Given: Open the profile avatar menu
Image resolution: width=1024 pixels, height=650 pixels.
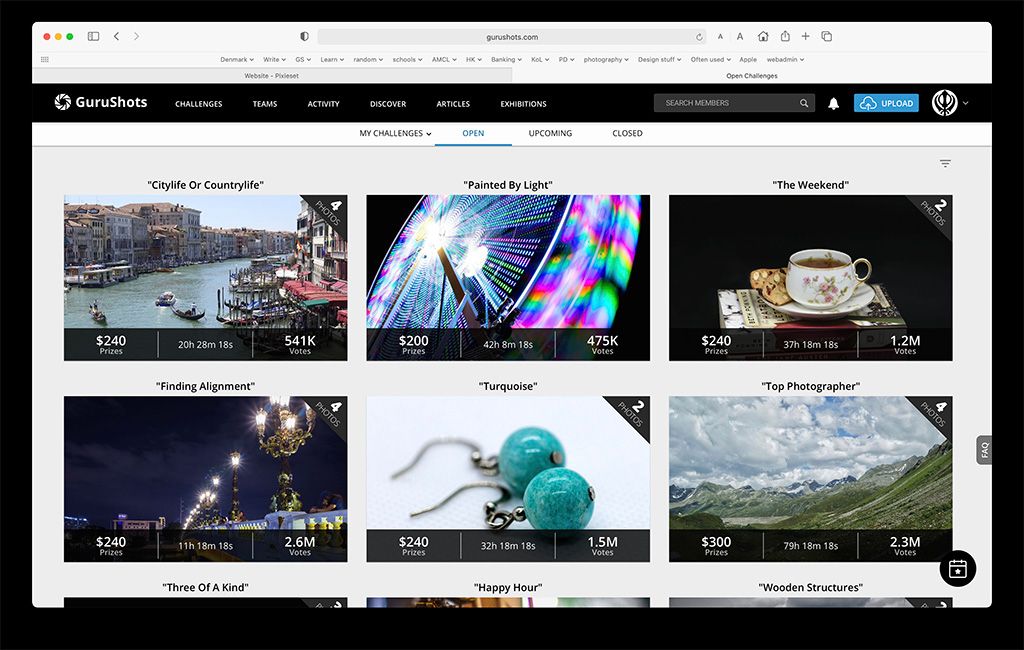Looking at the screenshot, I should coord(944,103).
